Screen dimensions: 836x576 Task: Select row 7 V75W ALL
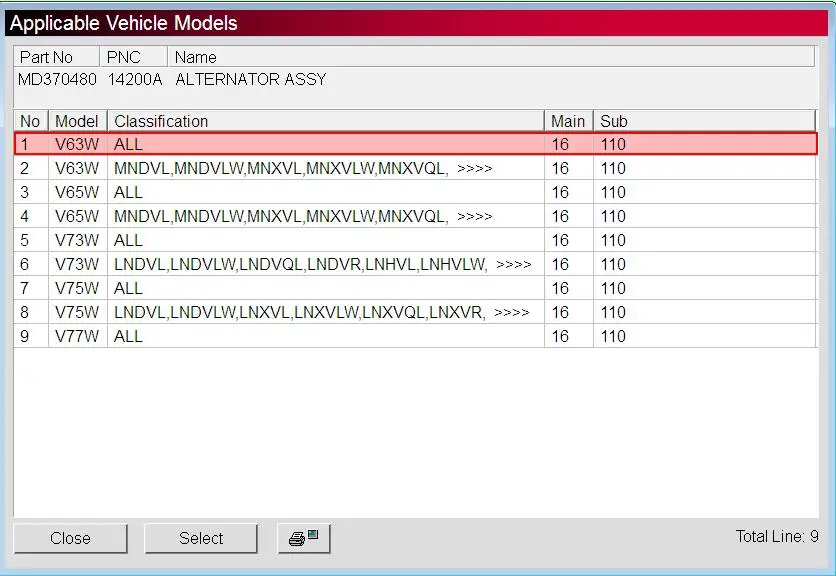pyautogui.click(x=415, y=288)
